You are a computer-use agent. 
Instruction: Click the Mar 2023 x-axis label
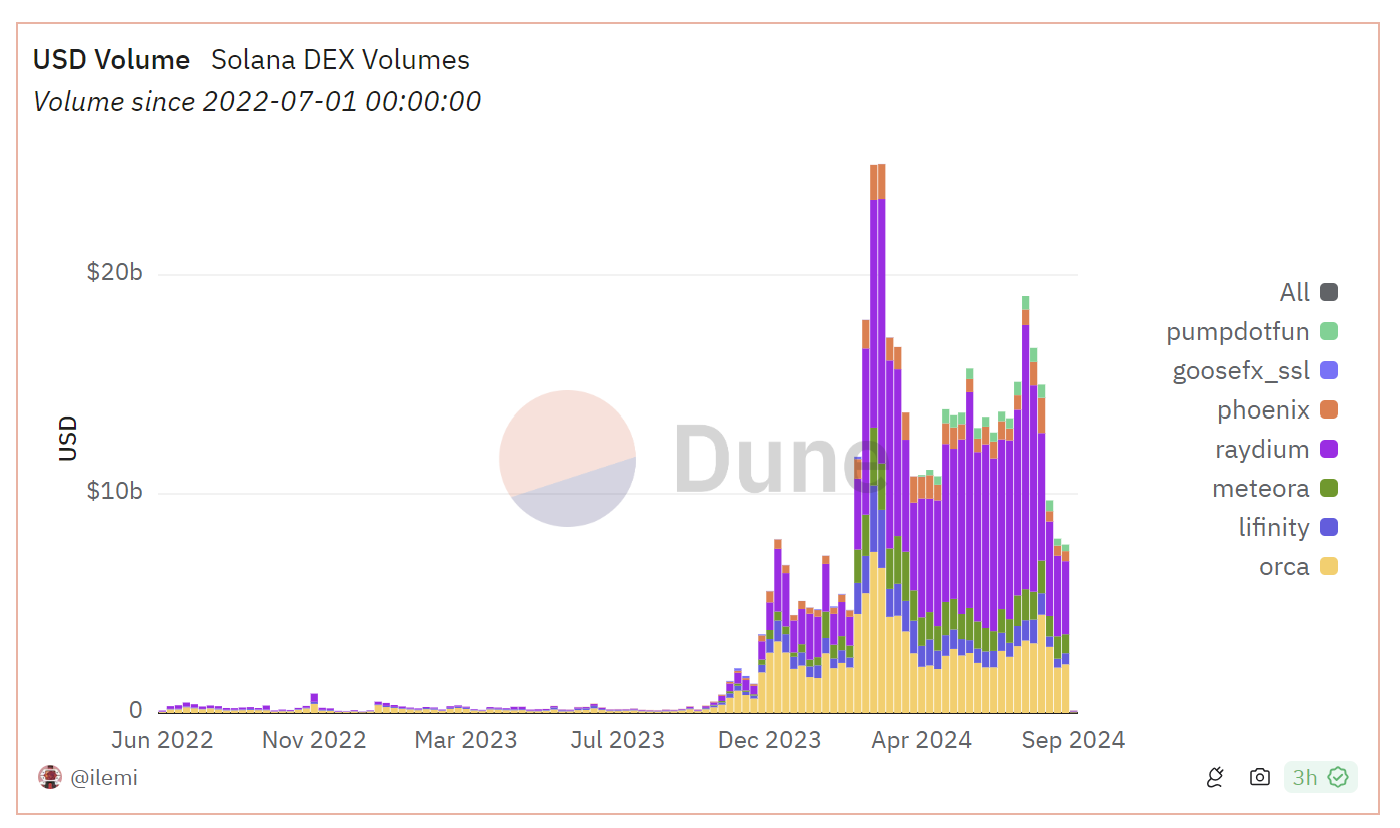466,740
